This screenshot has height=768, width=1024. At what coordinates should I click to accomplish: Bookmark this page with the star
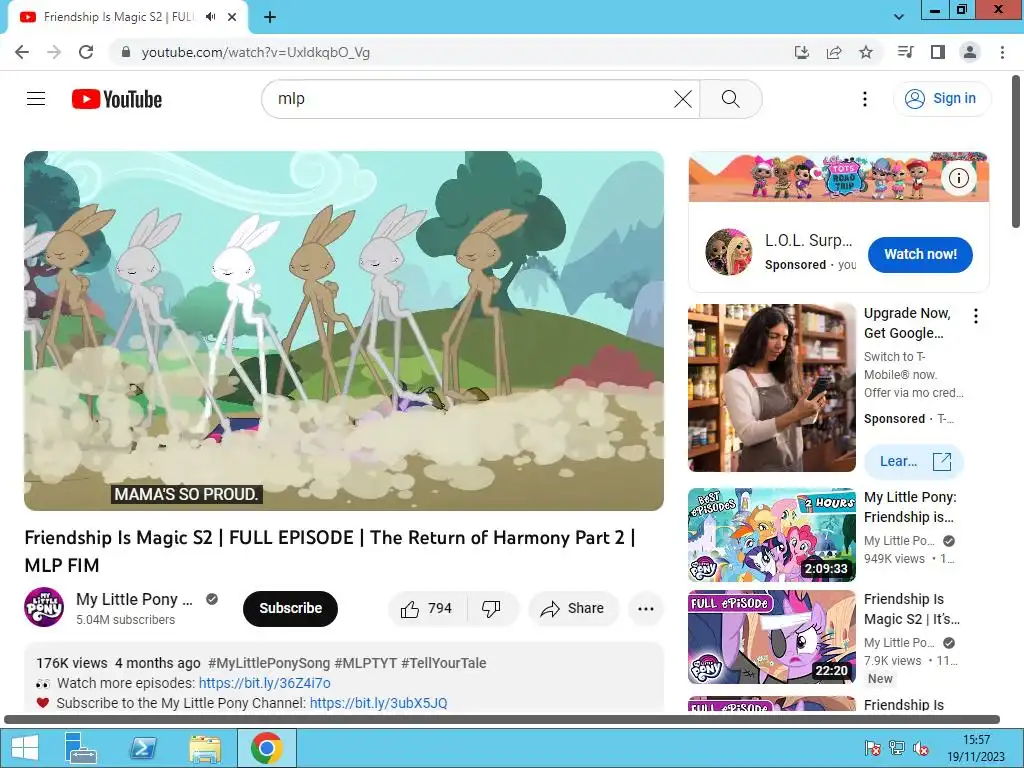coord(866,52)
